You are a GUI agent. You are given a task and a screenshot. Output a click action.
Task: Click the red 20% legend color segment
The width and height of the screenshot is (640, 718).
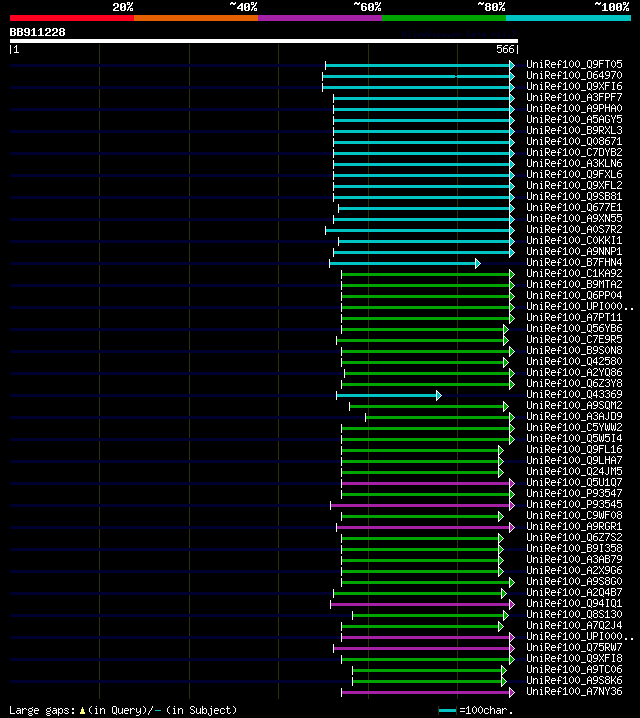[x=72, y=18]
